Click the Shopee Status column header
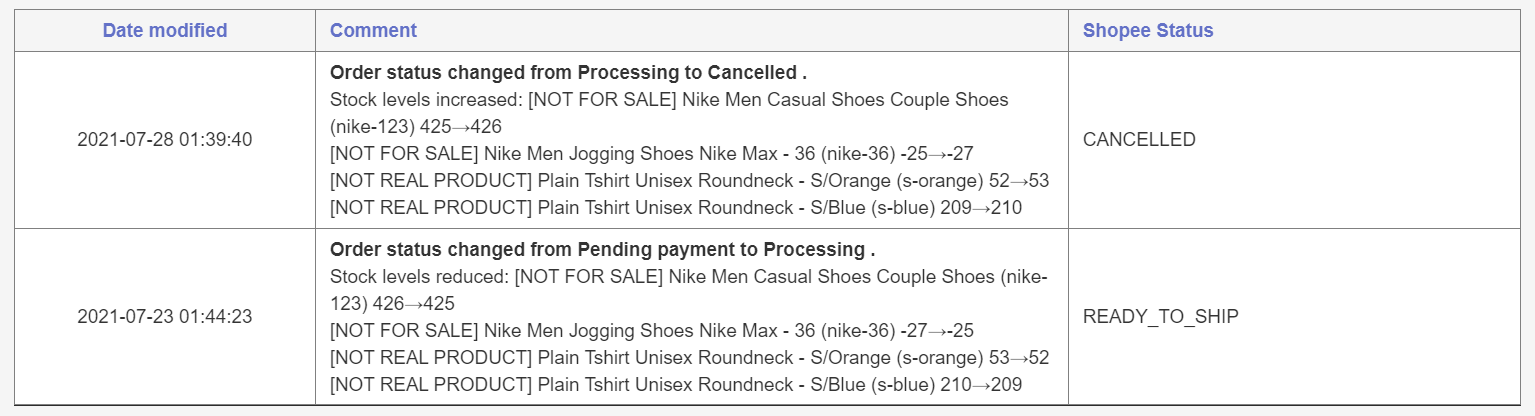1535x416 pixels. (1148, 30)
